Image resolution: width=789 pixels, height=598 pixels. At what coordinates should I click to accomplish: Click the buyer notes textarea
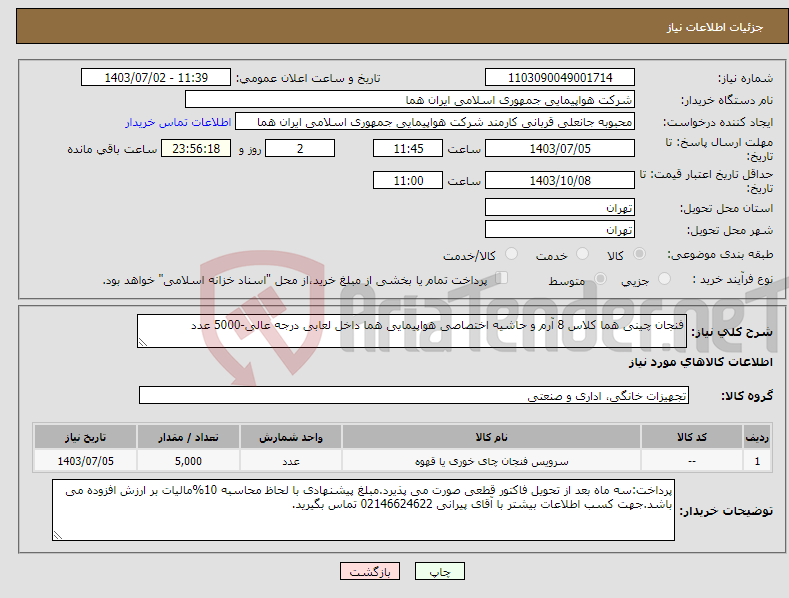coord(363,510)
